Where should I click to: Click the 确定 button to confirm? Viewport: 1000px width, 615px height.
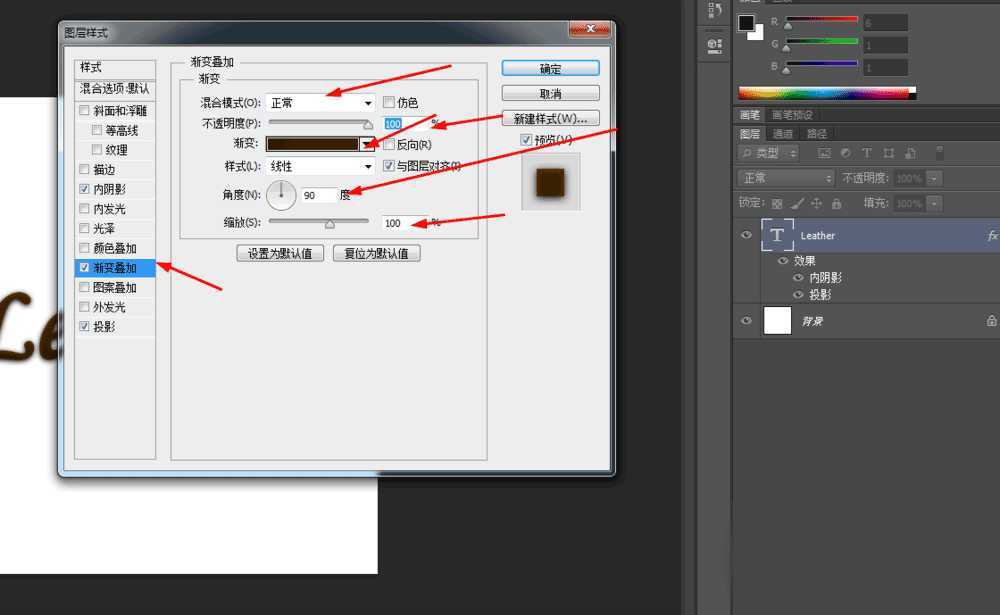tap(549, 68)
